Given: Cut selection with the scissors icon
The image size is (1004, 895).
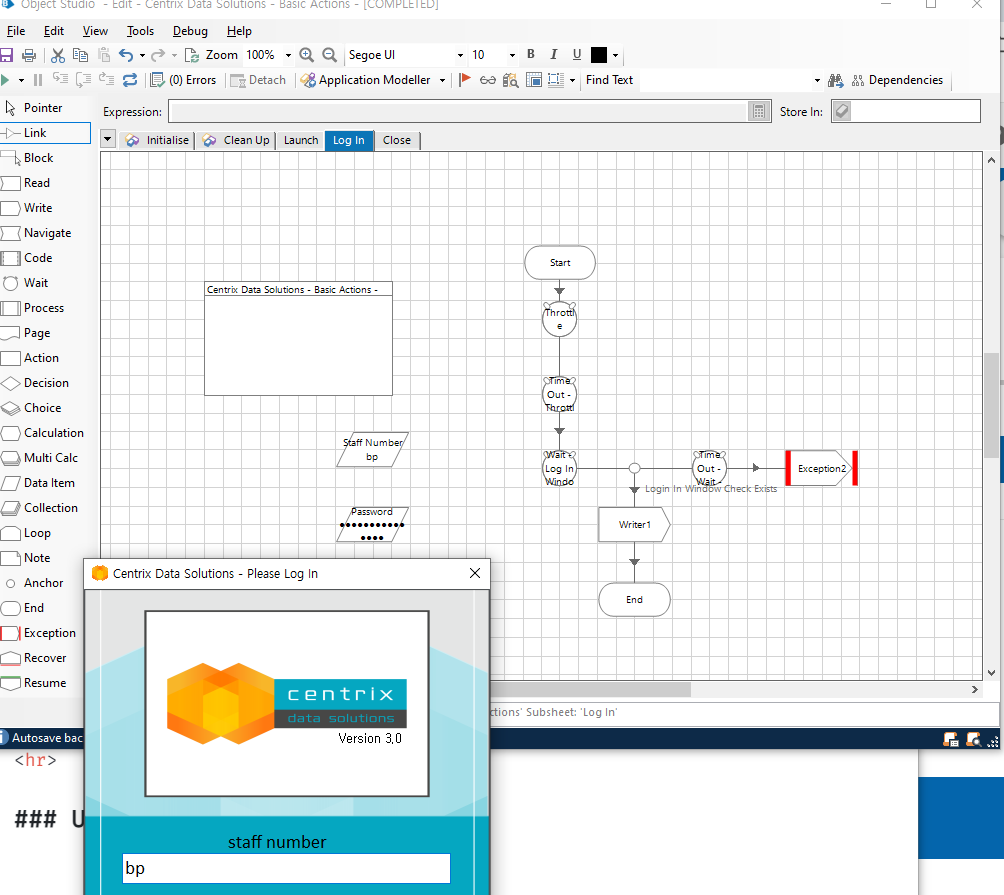Looking at the screenshot, I should [58, 55].
